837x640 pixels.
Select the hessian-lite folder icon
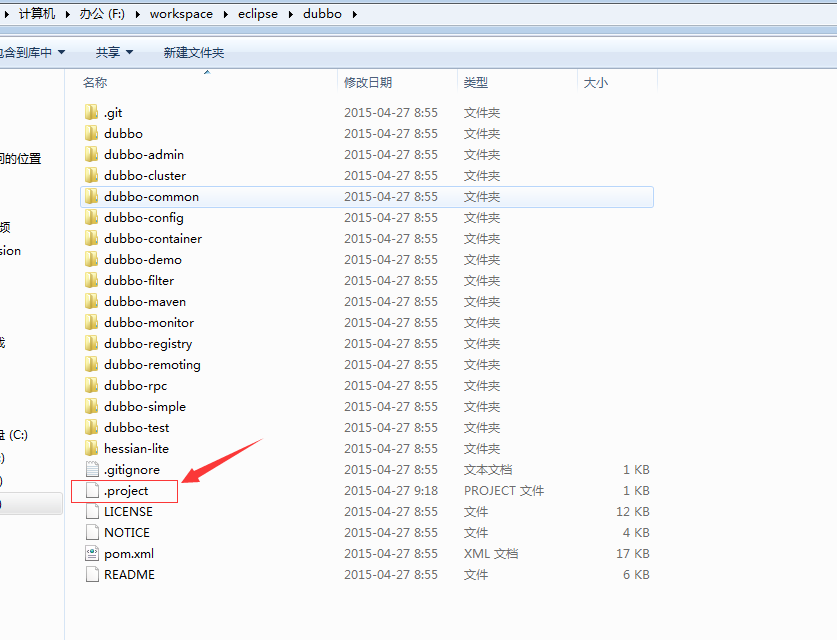click(x=91, y=448)
